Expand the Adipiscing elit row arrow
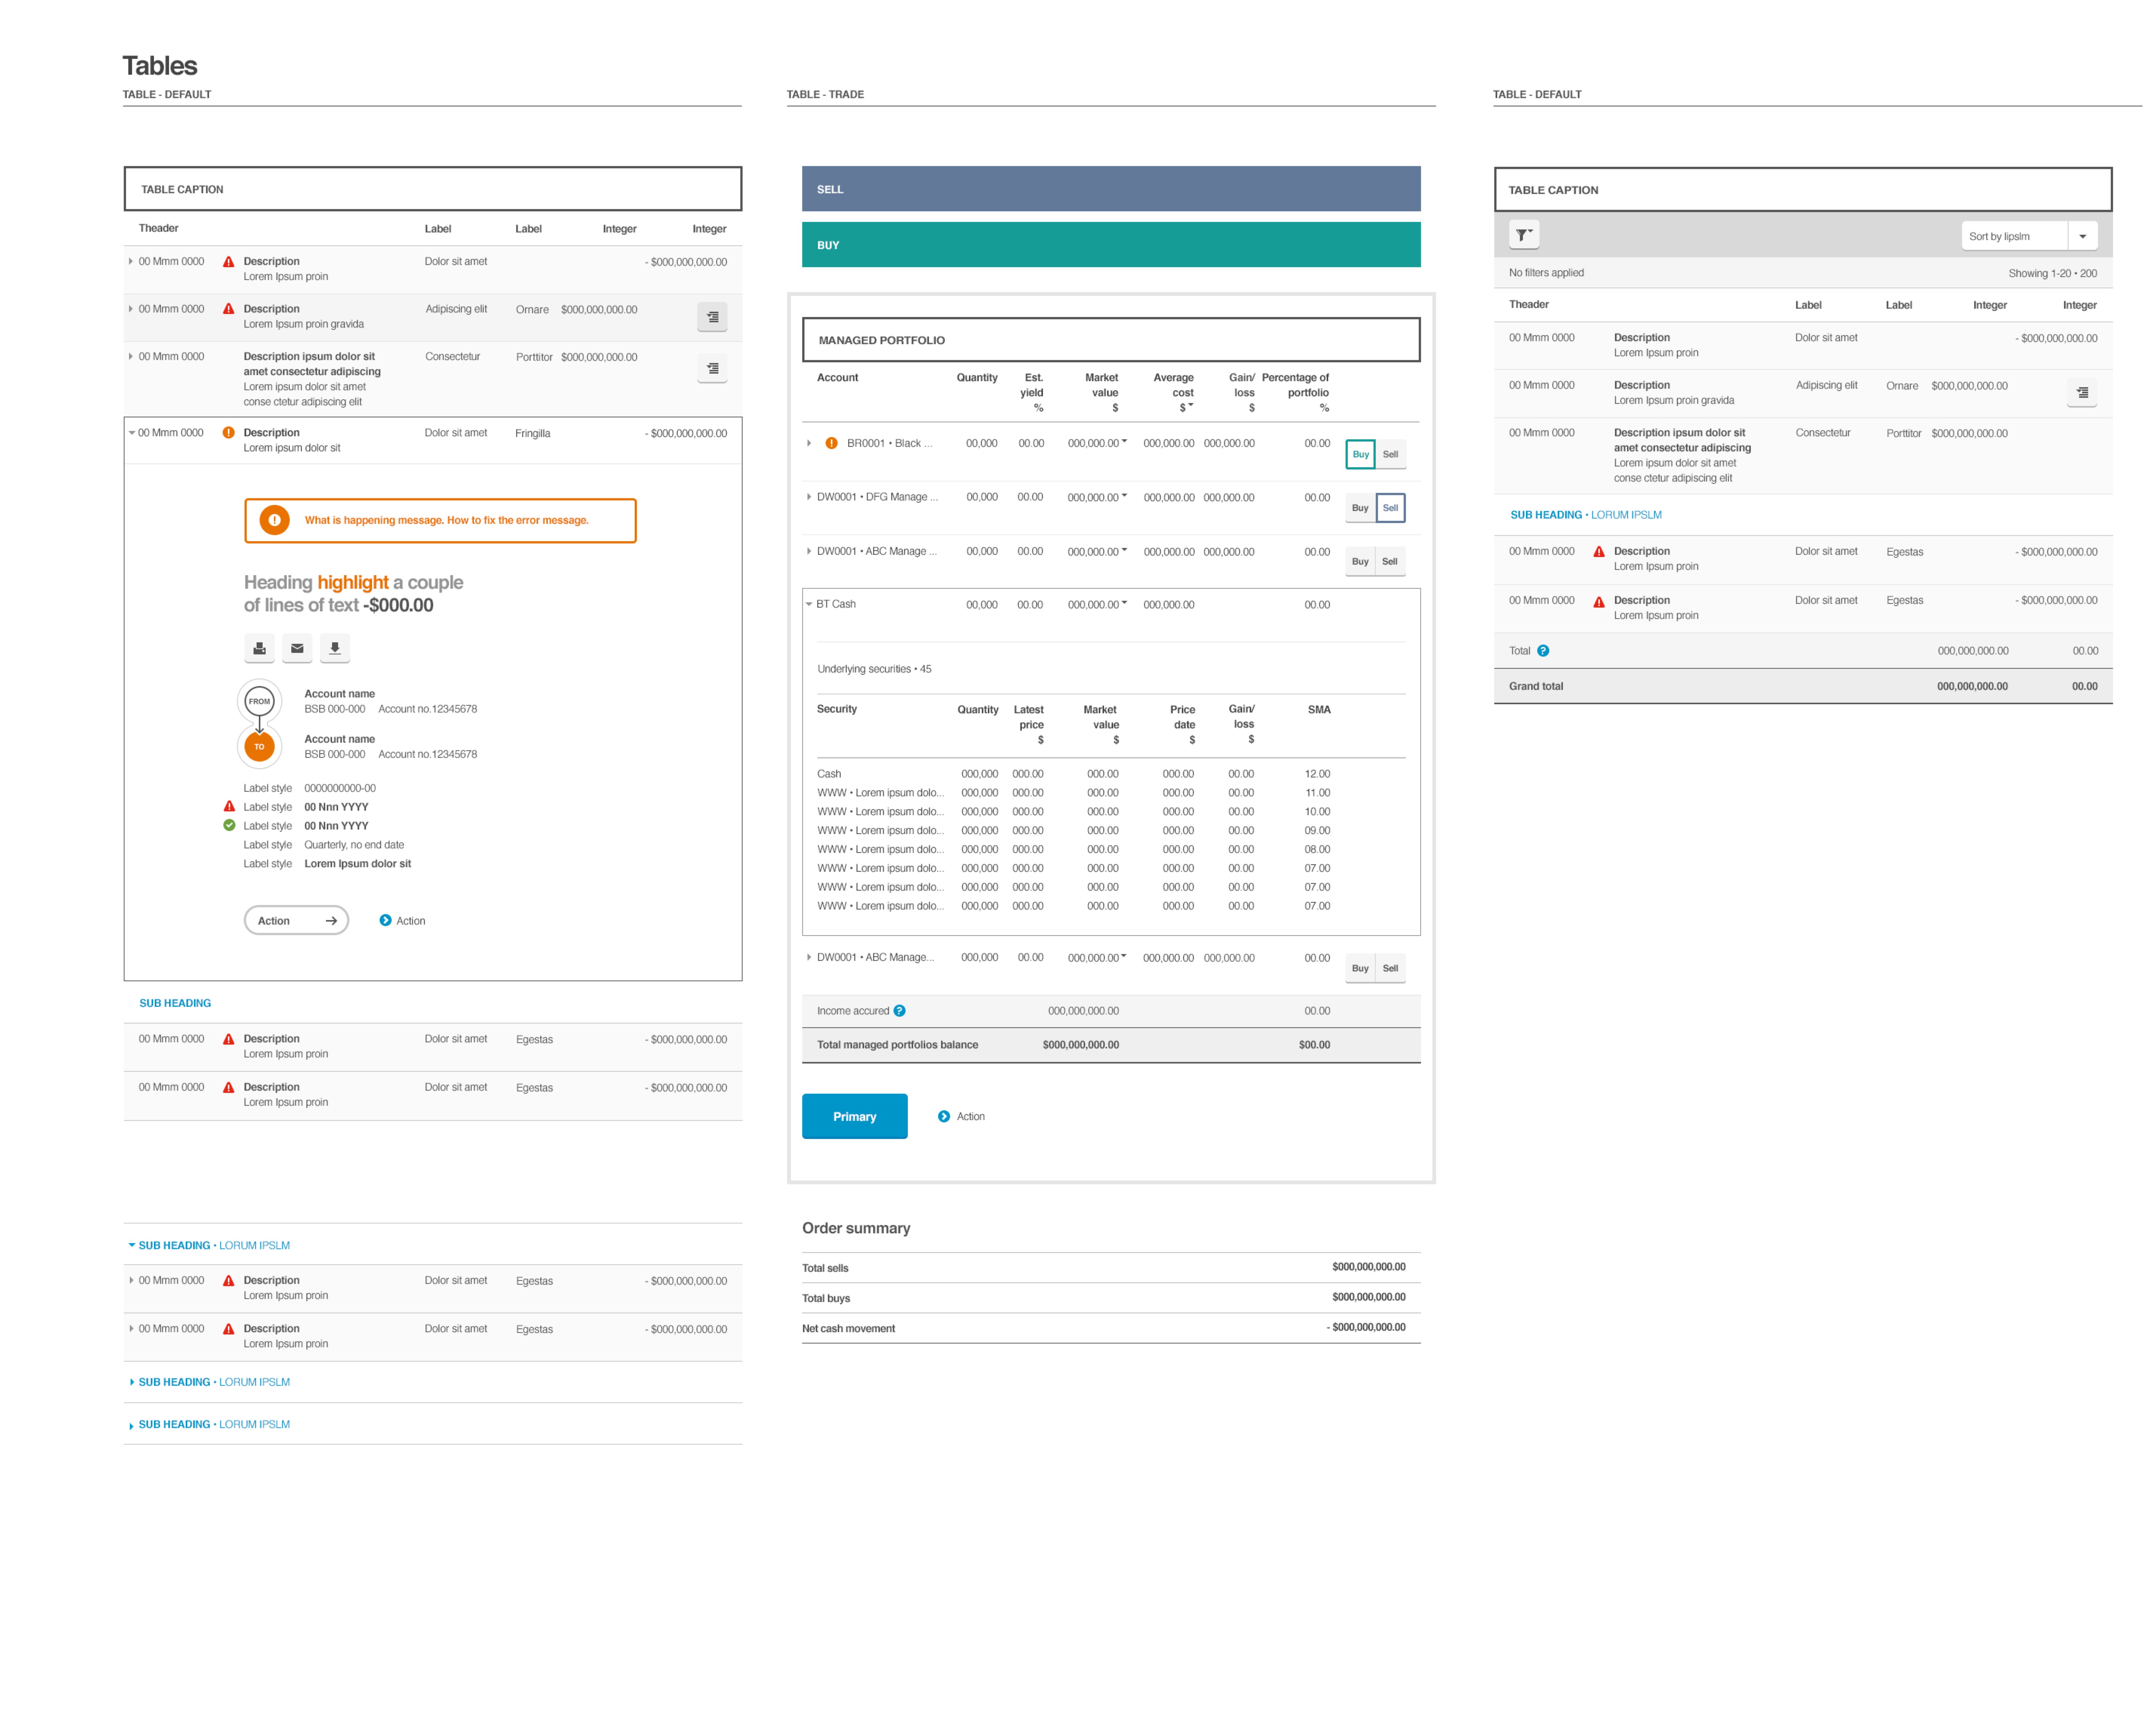The height and width of the screenshot is (1736, 2147). pos(131,309)
